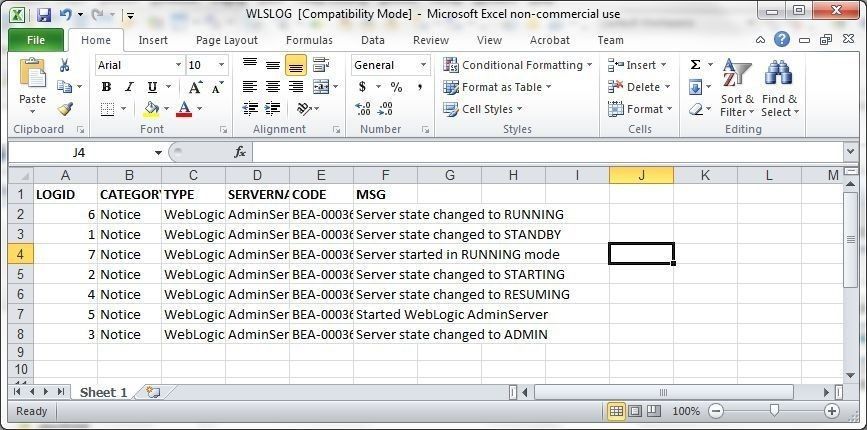Open Excel Help question mark
867x430 pixels.
pos(781,39)
